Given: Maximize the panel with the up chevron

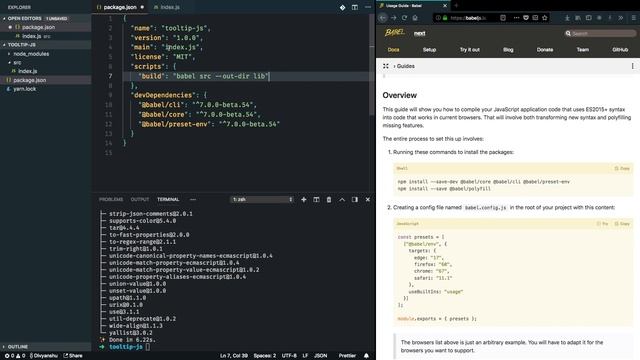Looking at the screenshot, I should tap(342, 200).
